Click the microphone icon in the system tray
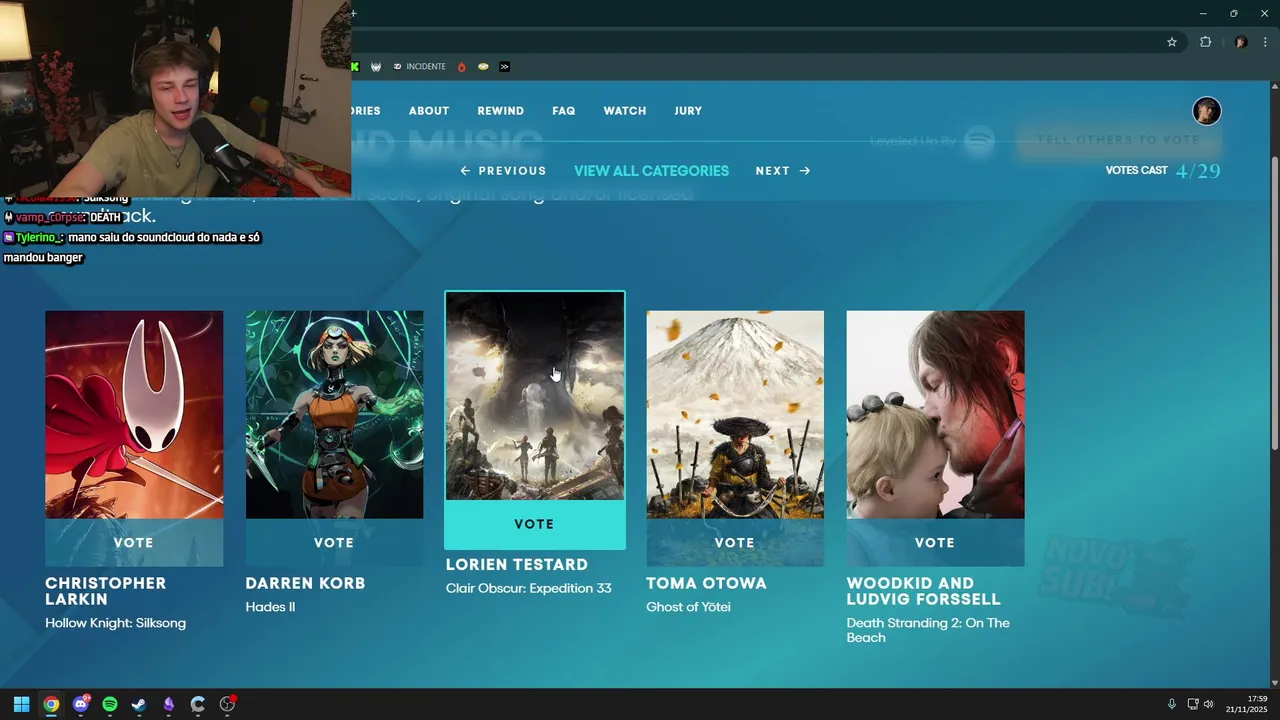This screenshot has width=1280, height=720. (x=1172, y=704)
